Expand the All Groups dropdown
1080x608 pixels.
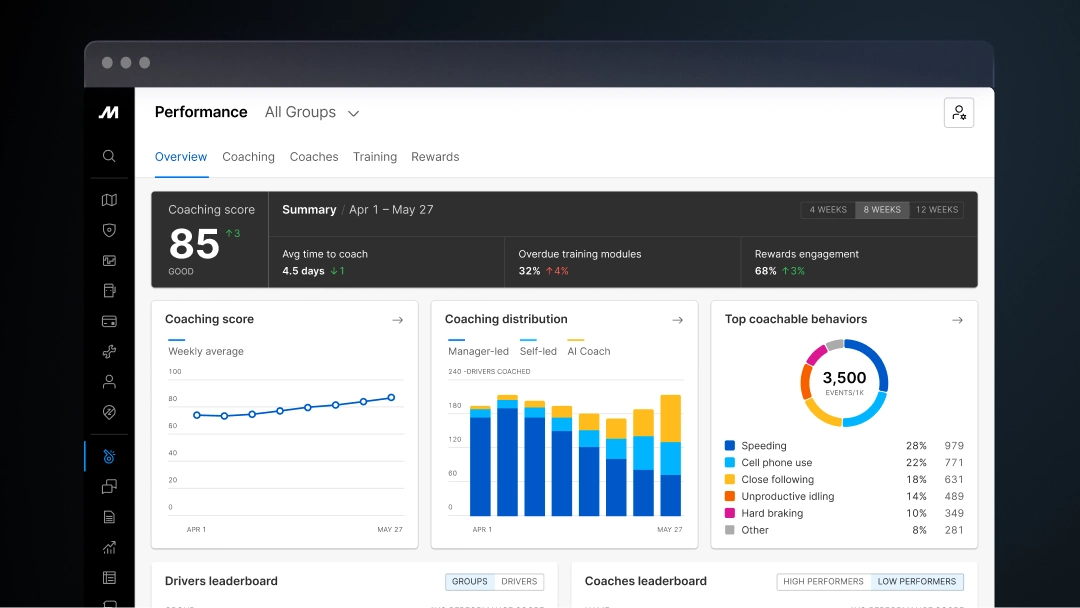pyautogui.click(x=312, y=112)
